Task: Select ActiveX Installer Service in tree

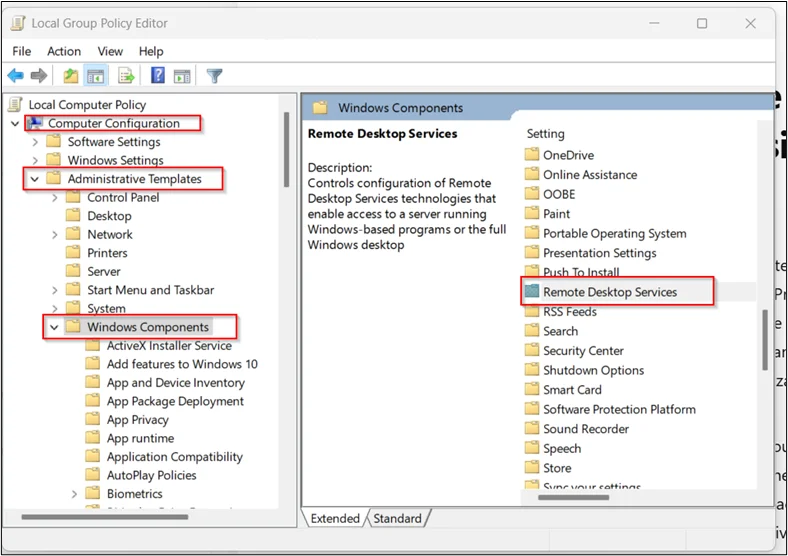Action: tap(169, 345)
